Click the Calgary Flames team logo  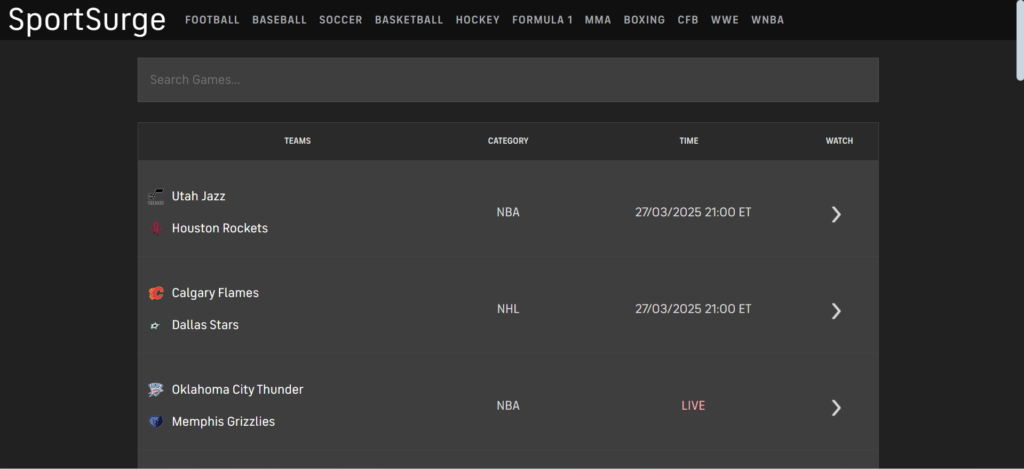[x=155, y=293]
